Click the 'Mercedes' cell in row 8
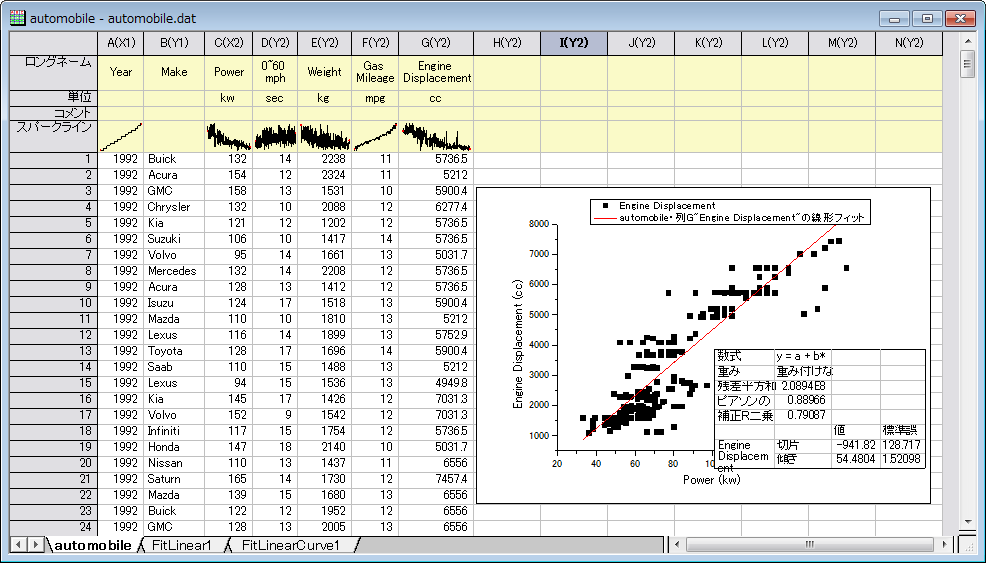Viewport: 986px width, 563px height. [174, 271]
